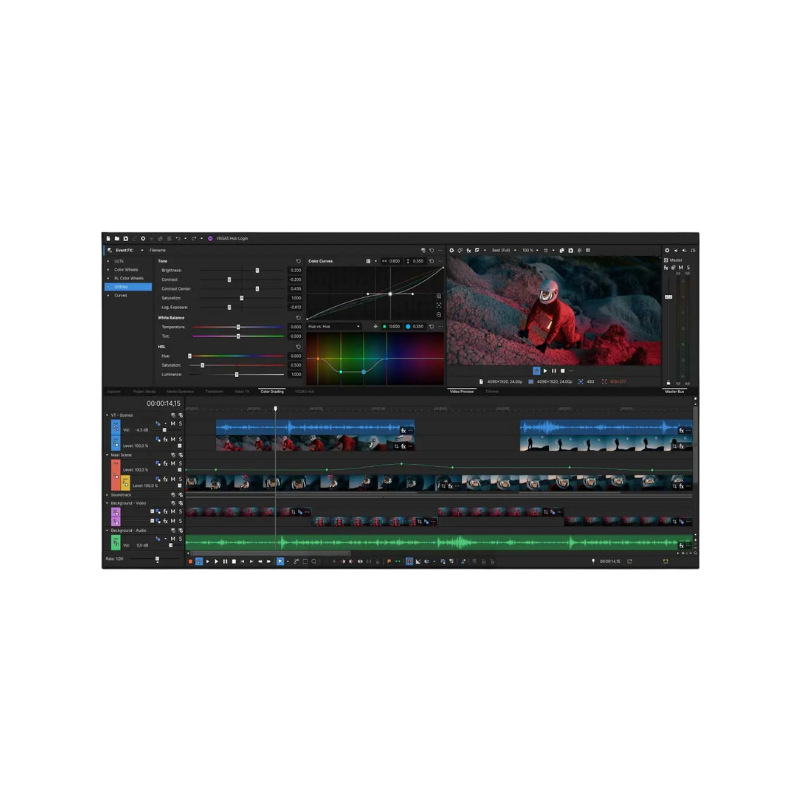Click the Temperature slider handle
Screen dimensions: 800x800
pyautogui.click(x=239, y=326)
